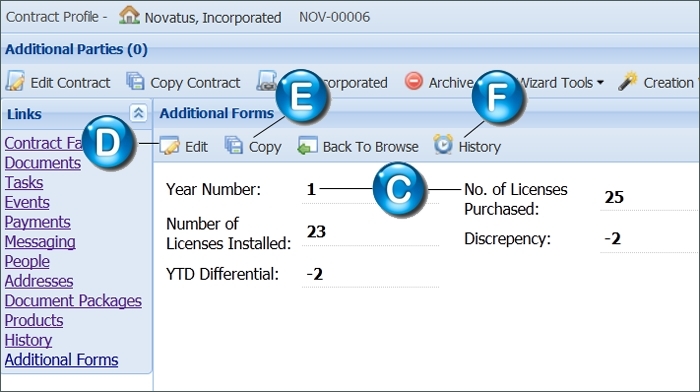Click Novatus, Incorporated title text
Viewport: 700px width, 392px height.
point(213,18)
